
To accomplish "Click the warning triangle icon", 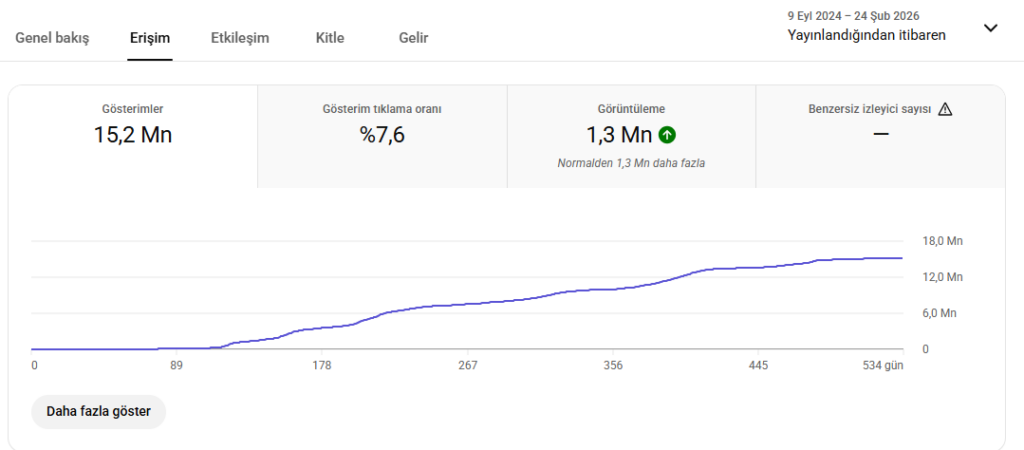I will (945, 109).
